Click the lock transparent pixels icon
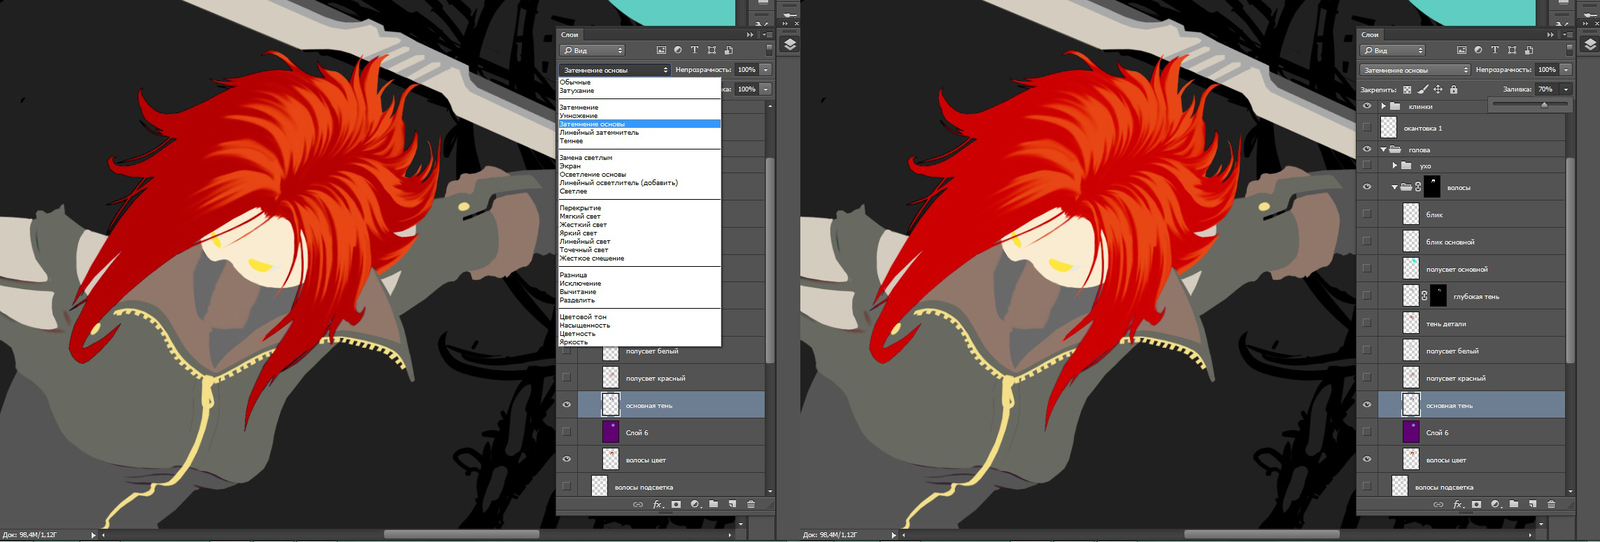 1407,90
